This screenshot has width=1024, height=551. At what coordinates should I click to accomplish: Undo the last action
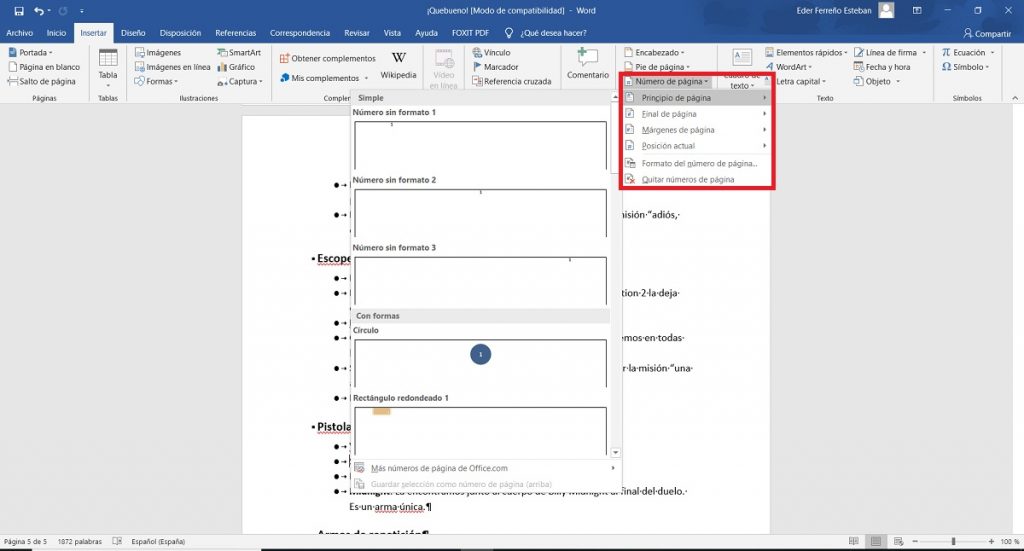(39, 11)
